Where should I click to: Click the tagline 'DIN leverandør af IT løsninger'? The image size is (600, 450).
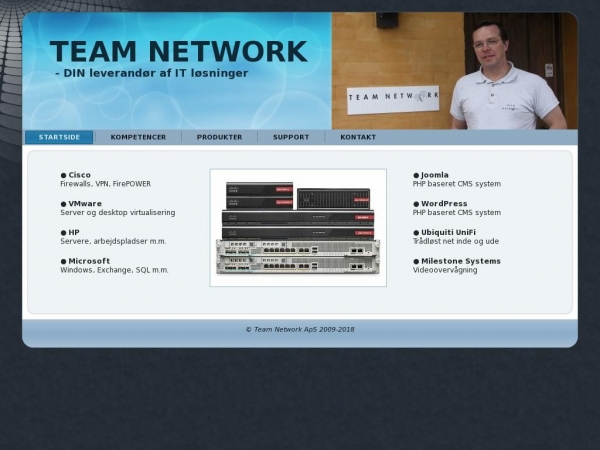point(152,73)
